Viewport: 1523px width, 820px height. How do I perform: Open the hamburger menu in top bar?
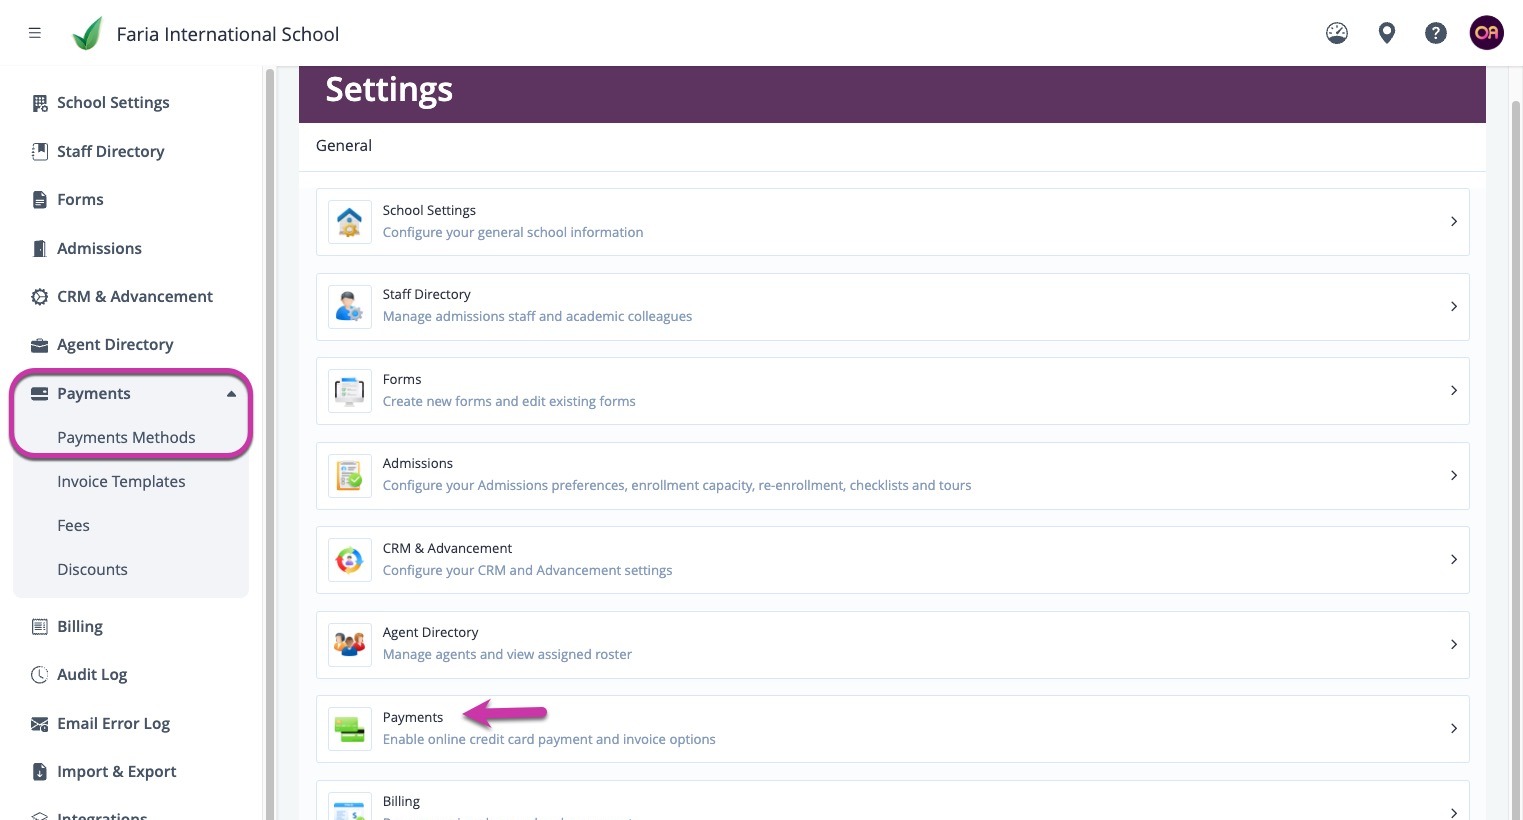click(x=35, y=33)
